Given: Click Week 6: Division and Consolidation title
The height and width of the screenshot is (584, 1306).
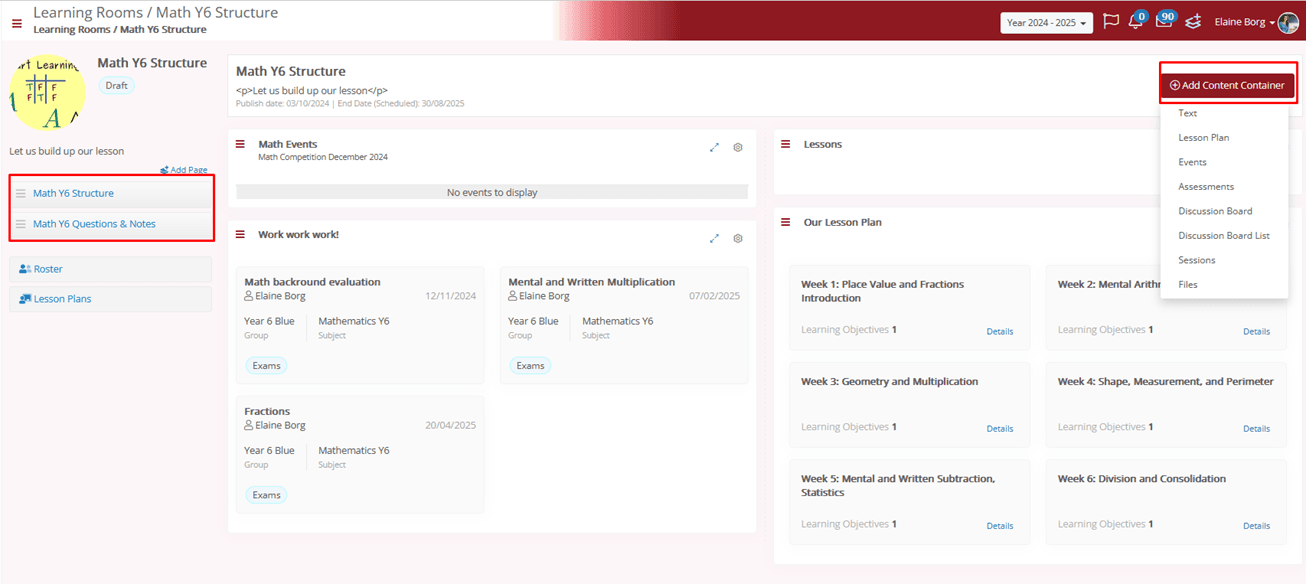Looking at the screenshot, I should [x=1141, y=478].
